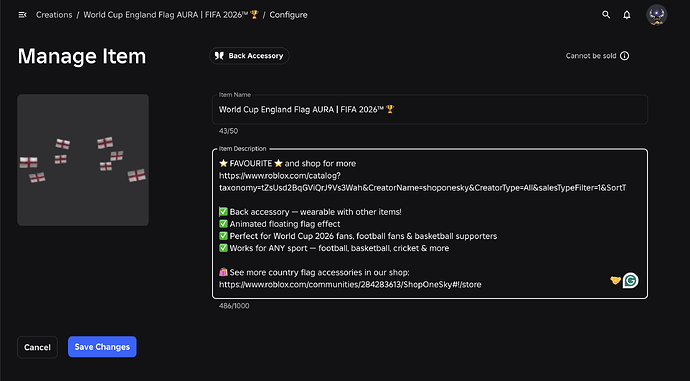Open the user avatar menu

tap(657, 15)
